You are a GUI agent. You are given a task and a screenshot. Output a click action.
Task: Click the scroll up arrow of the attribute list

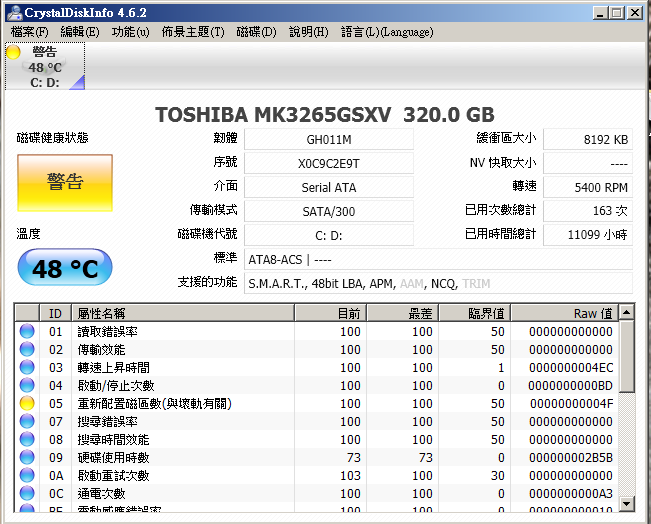pyautogui.click(x=627, y=312)
